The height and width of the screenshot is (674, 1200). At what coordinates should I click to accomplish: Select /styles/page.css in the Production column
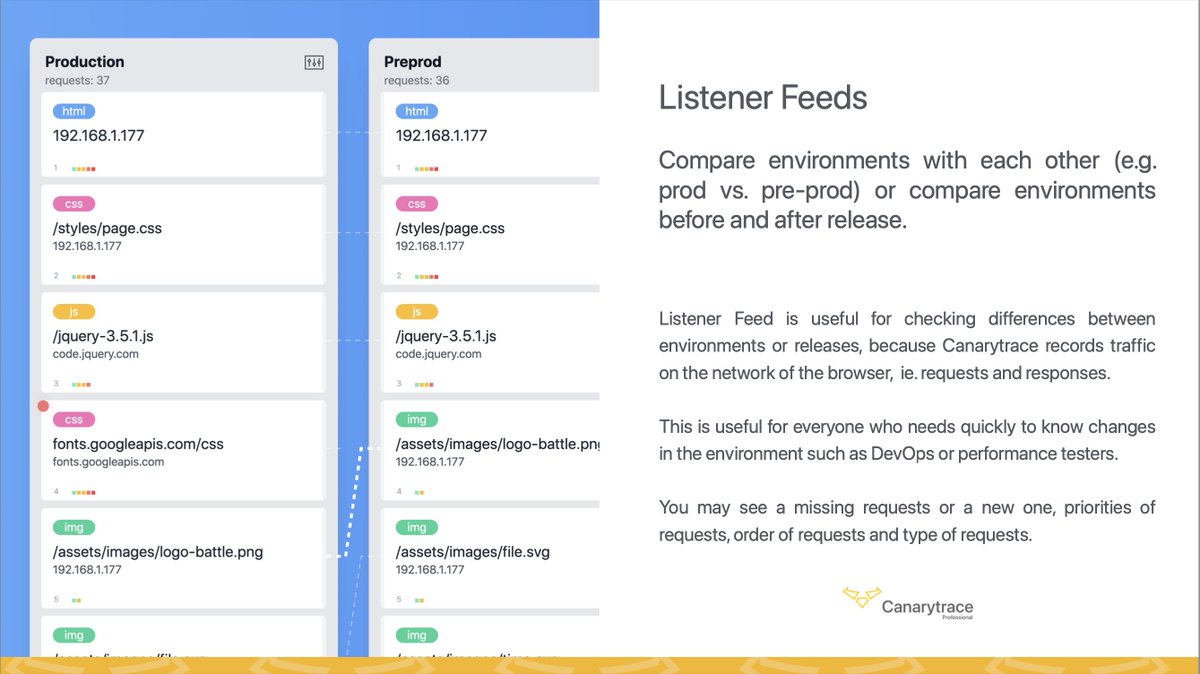click(x=107, y=228)
